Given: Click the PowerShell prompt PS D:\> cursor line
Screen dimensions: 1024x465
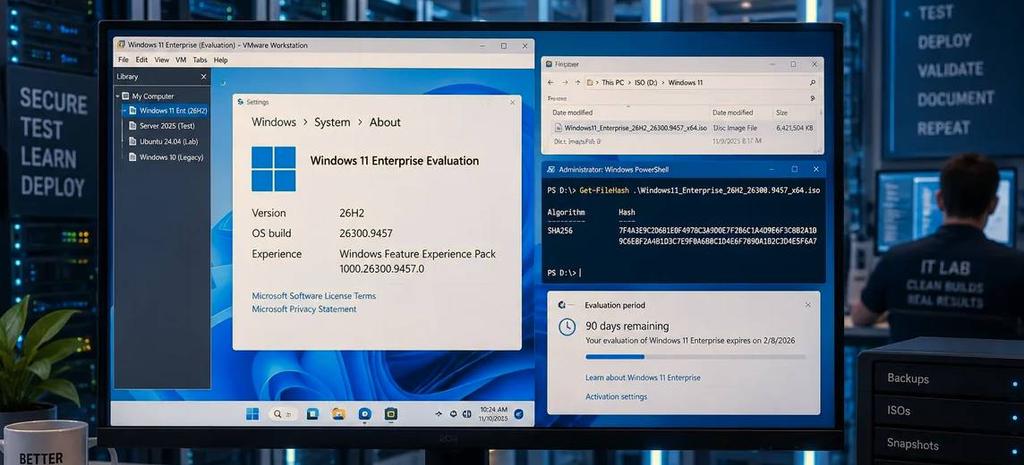Looking at the screenshot, I should tap(564, 272).
